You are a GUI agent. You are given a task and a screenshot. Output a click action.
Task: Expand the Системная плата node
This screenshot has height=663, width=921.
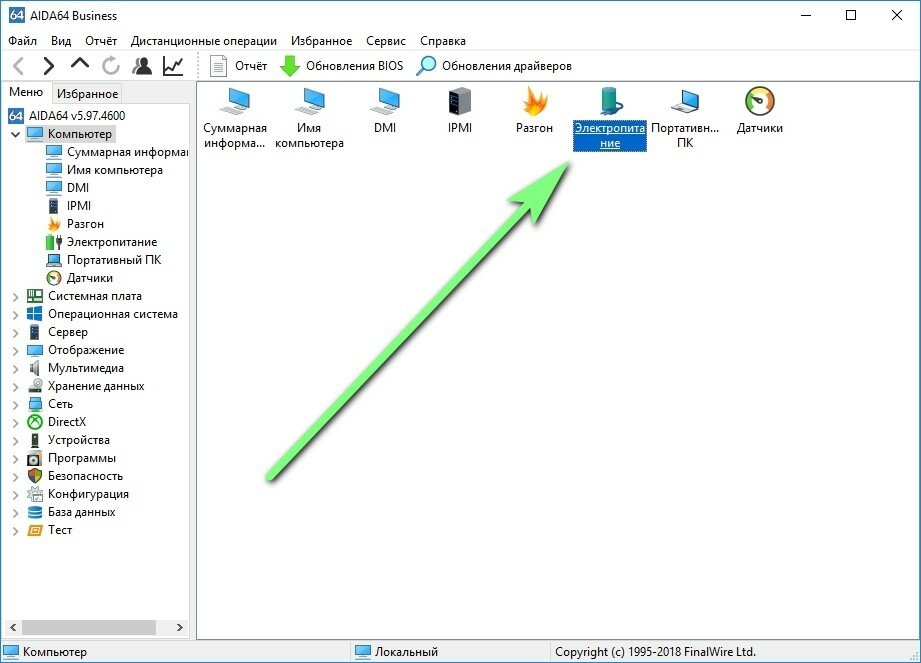click(x=16, y=297)
